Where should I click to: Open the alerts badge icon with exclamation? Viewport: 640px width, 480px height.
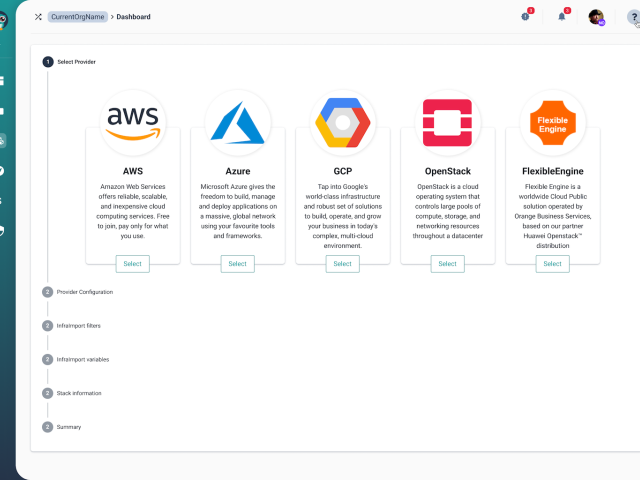point(526,16)
